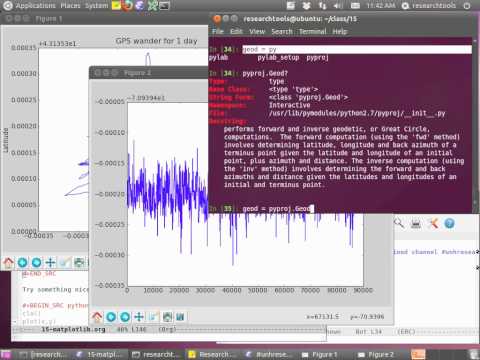Select the Pan cross tool in Figure 1 toolbar
Screen dimensions: 480x360
tap(51, 263)
